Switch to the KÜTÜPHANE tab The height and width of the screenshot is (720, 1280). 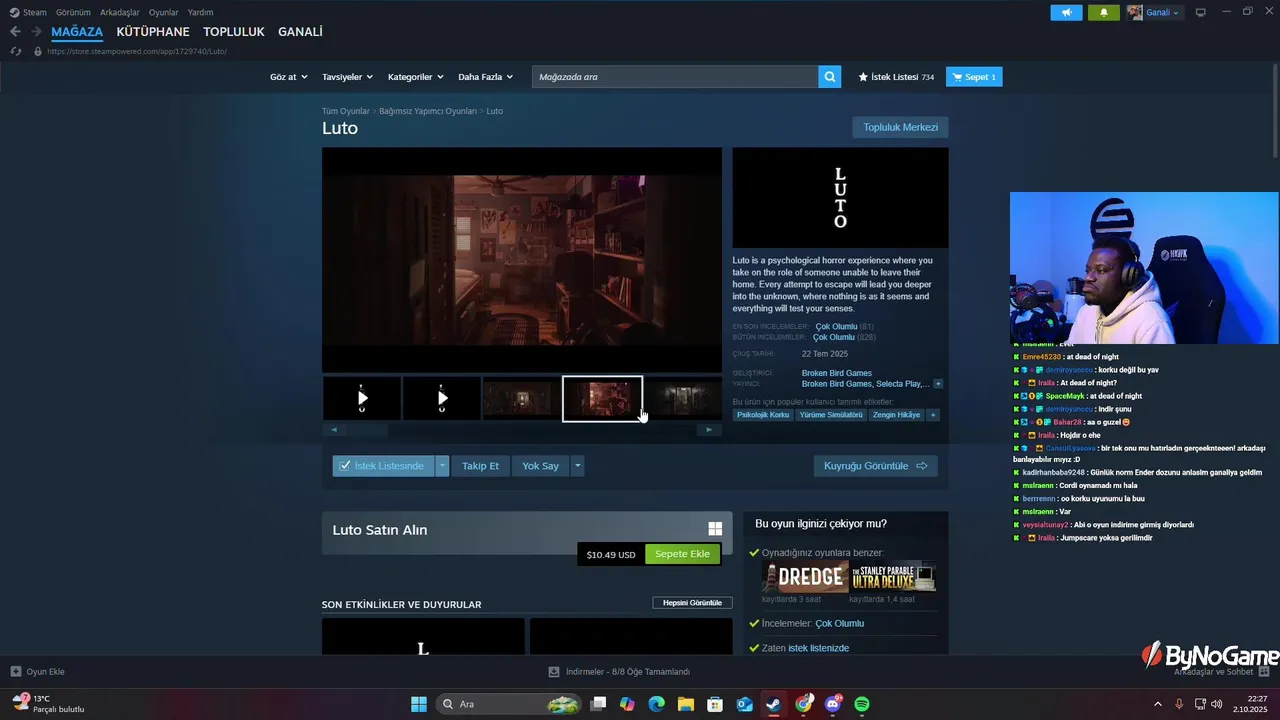(x=153, y=32)
